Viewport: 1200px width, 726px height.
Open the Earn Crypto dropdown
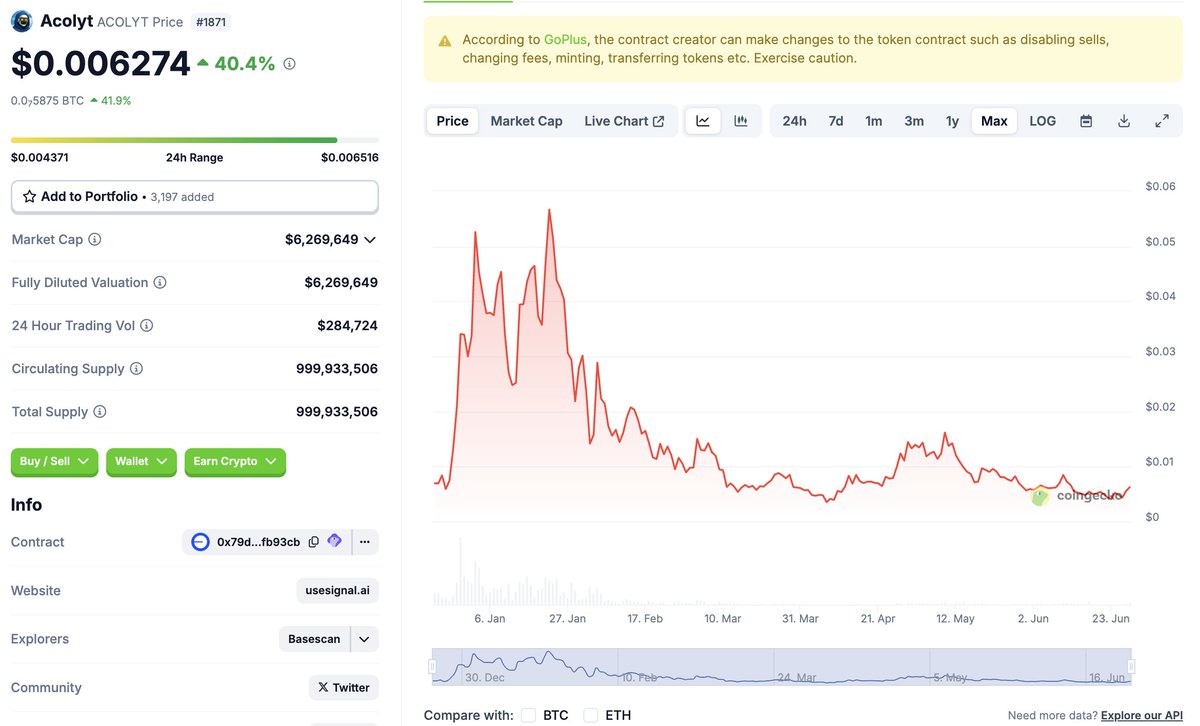point(235,461)
